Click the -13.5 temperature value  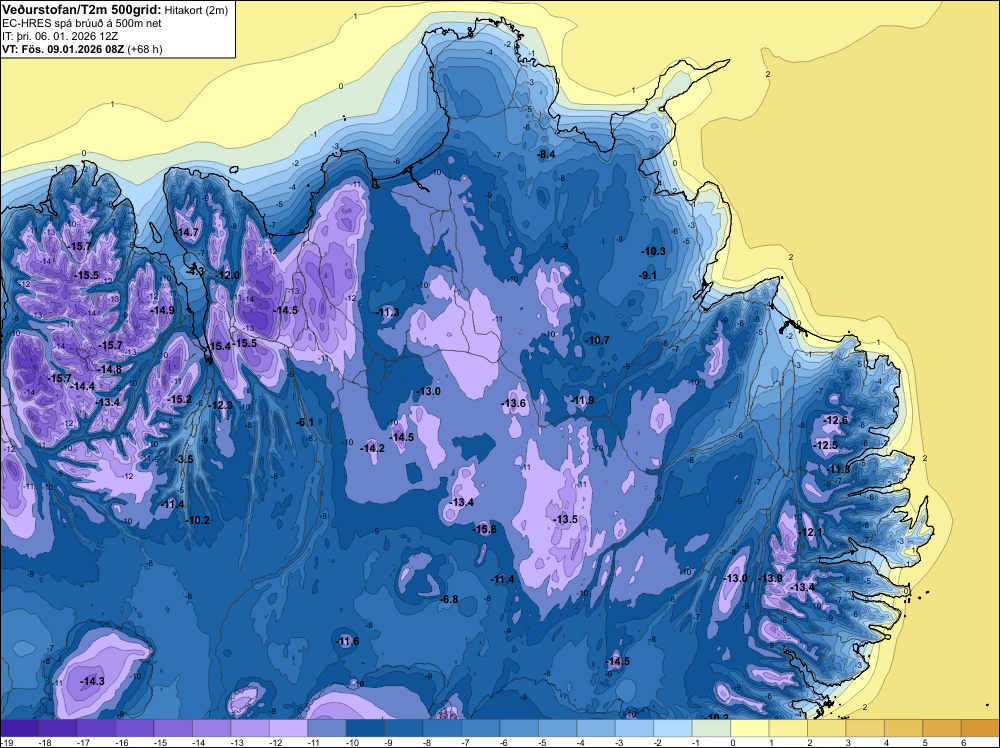[565, 520]
